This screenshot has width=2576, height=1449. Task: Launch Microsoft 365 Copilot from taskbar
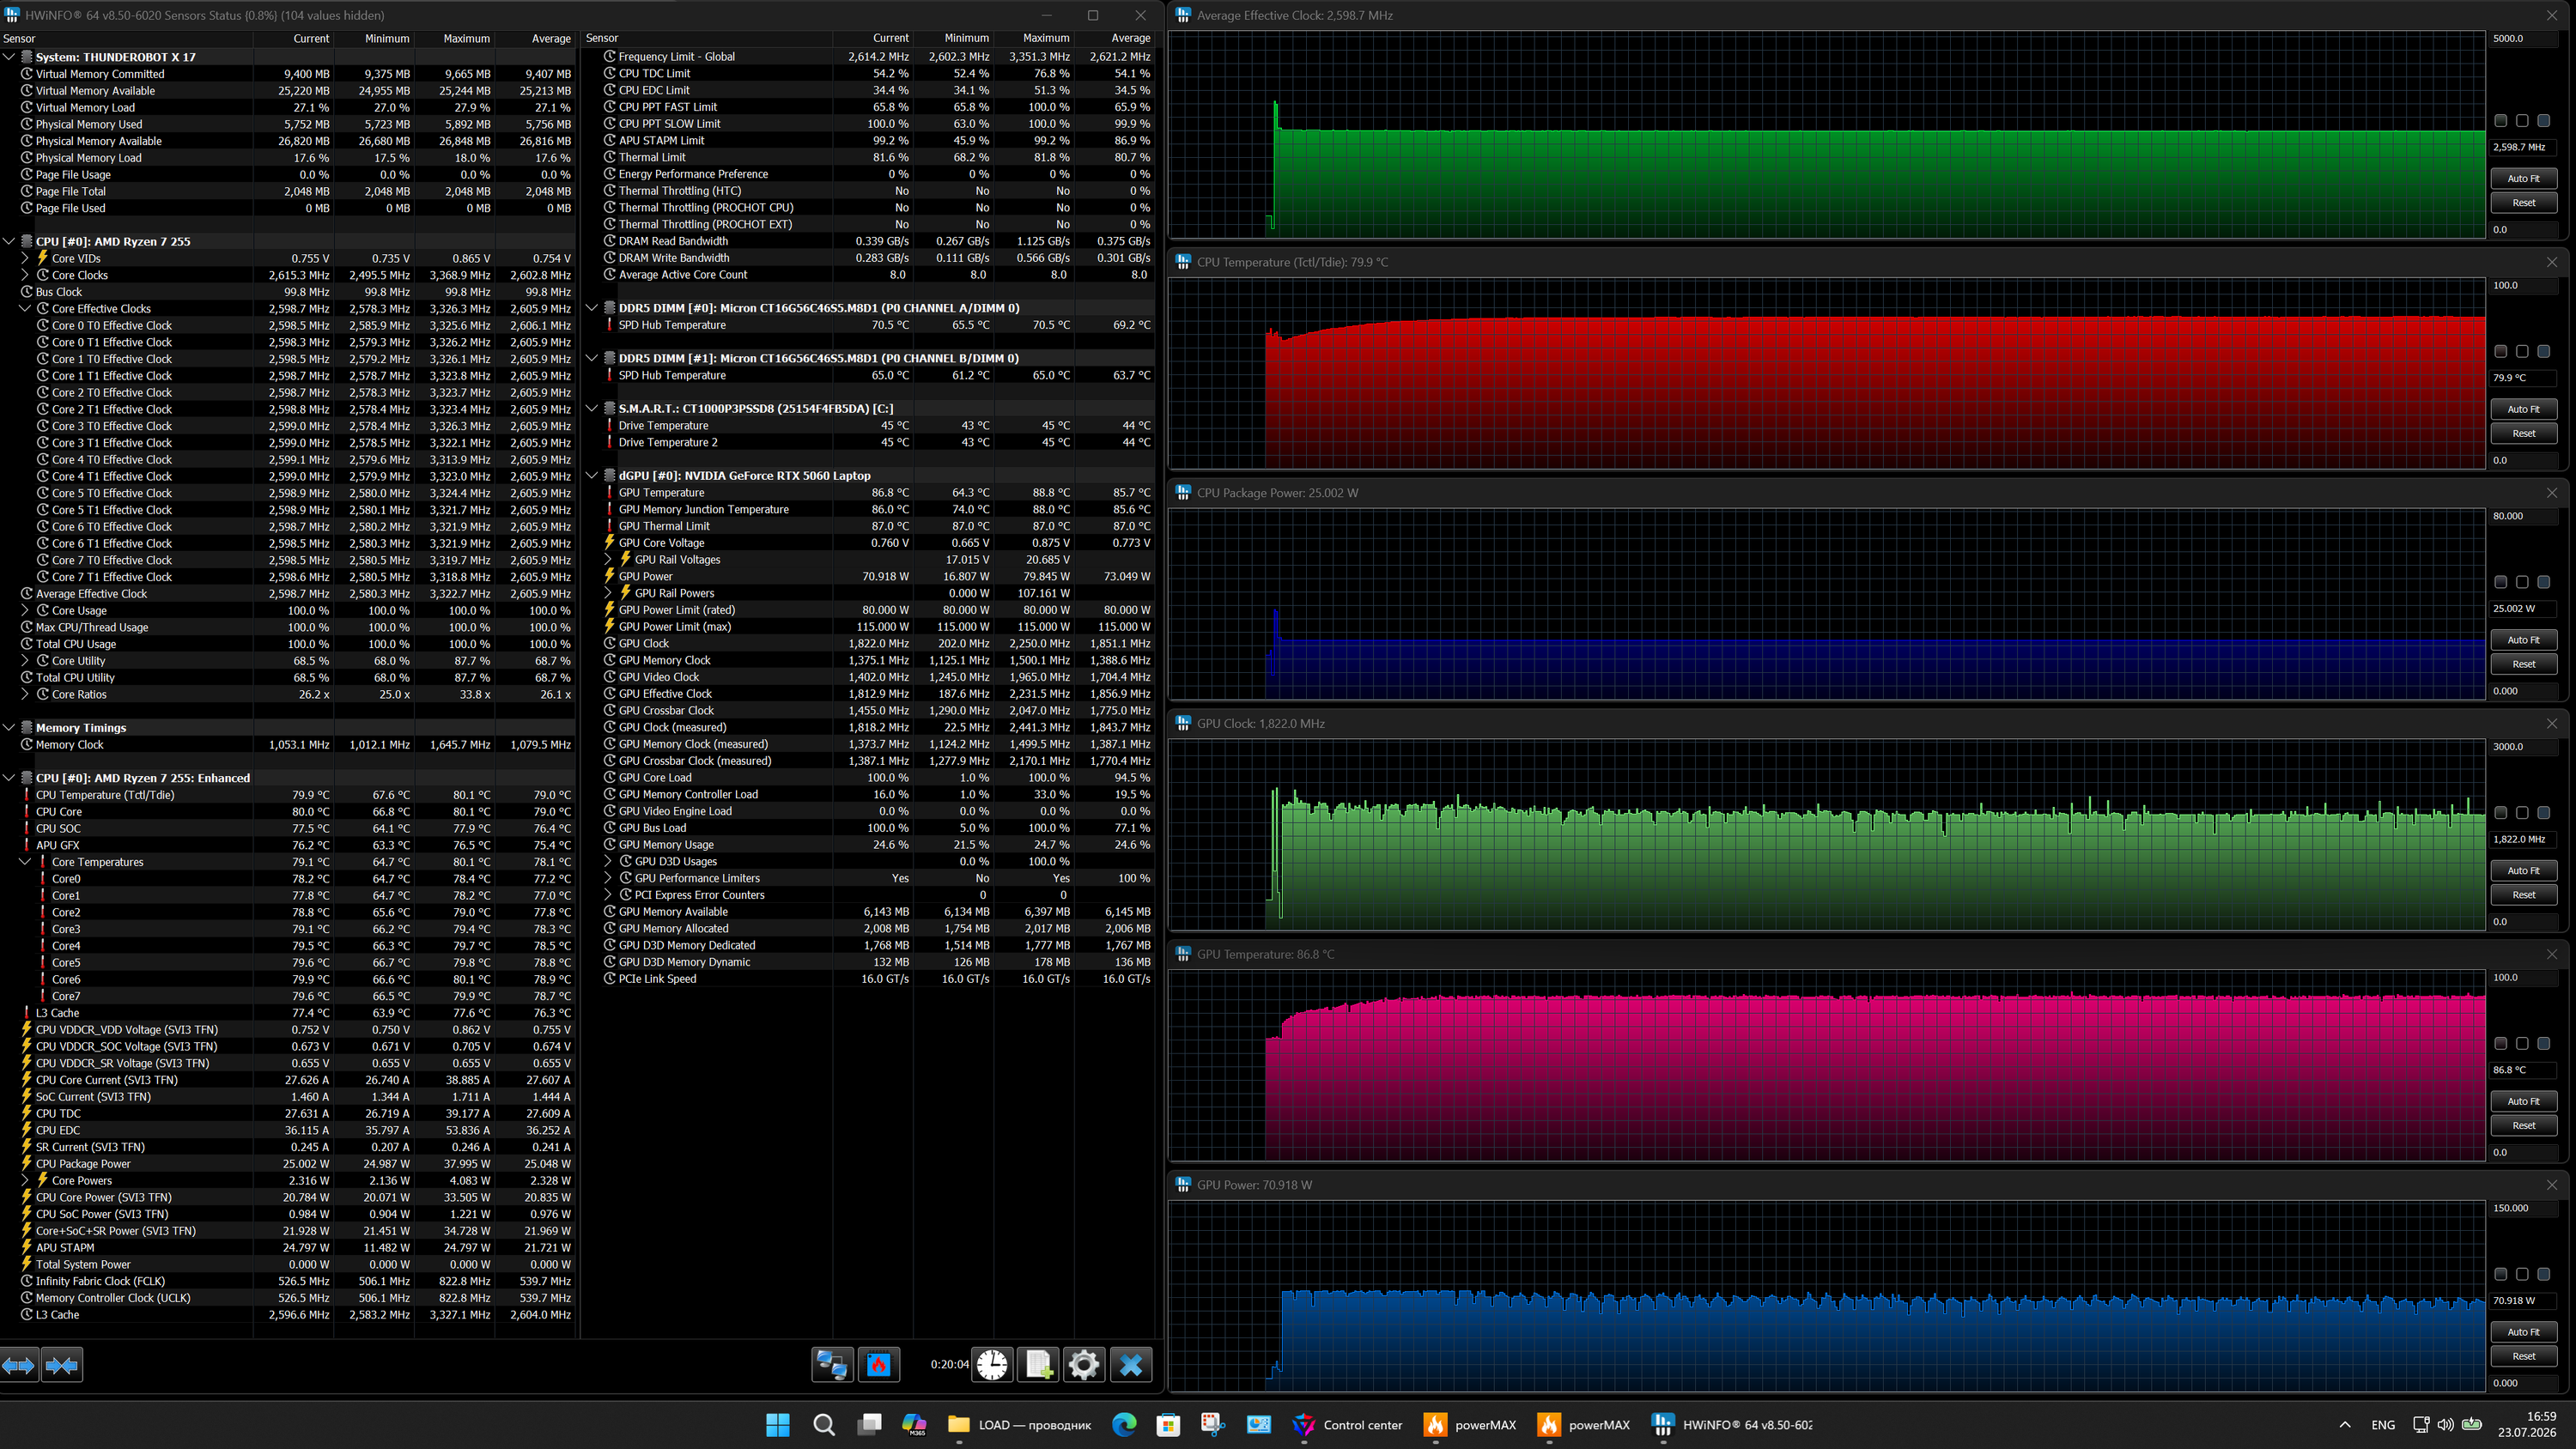(914, 1425)
